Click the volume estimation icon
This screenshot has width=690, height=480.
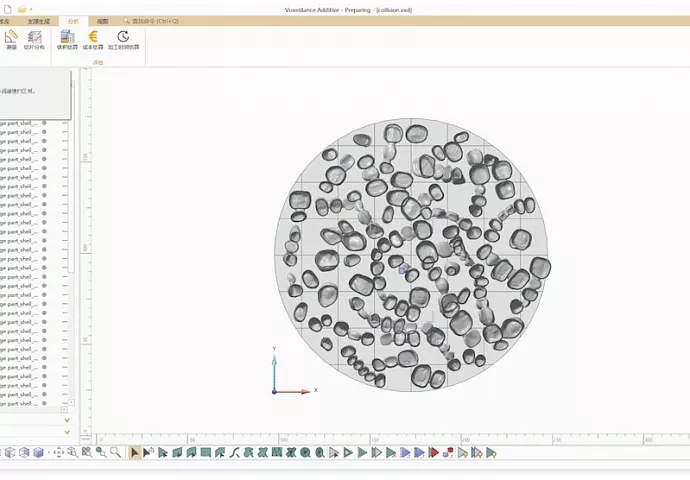(x=67, y=39)
